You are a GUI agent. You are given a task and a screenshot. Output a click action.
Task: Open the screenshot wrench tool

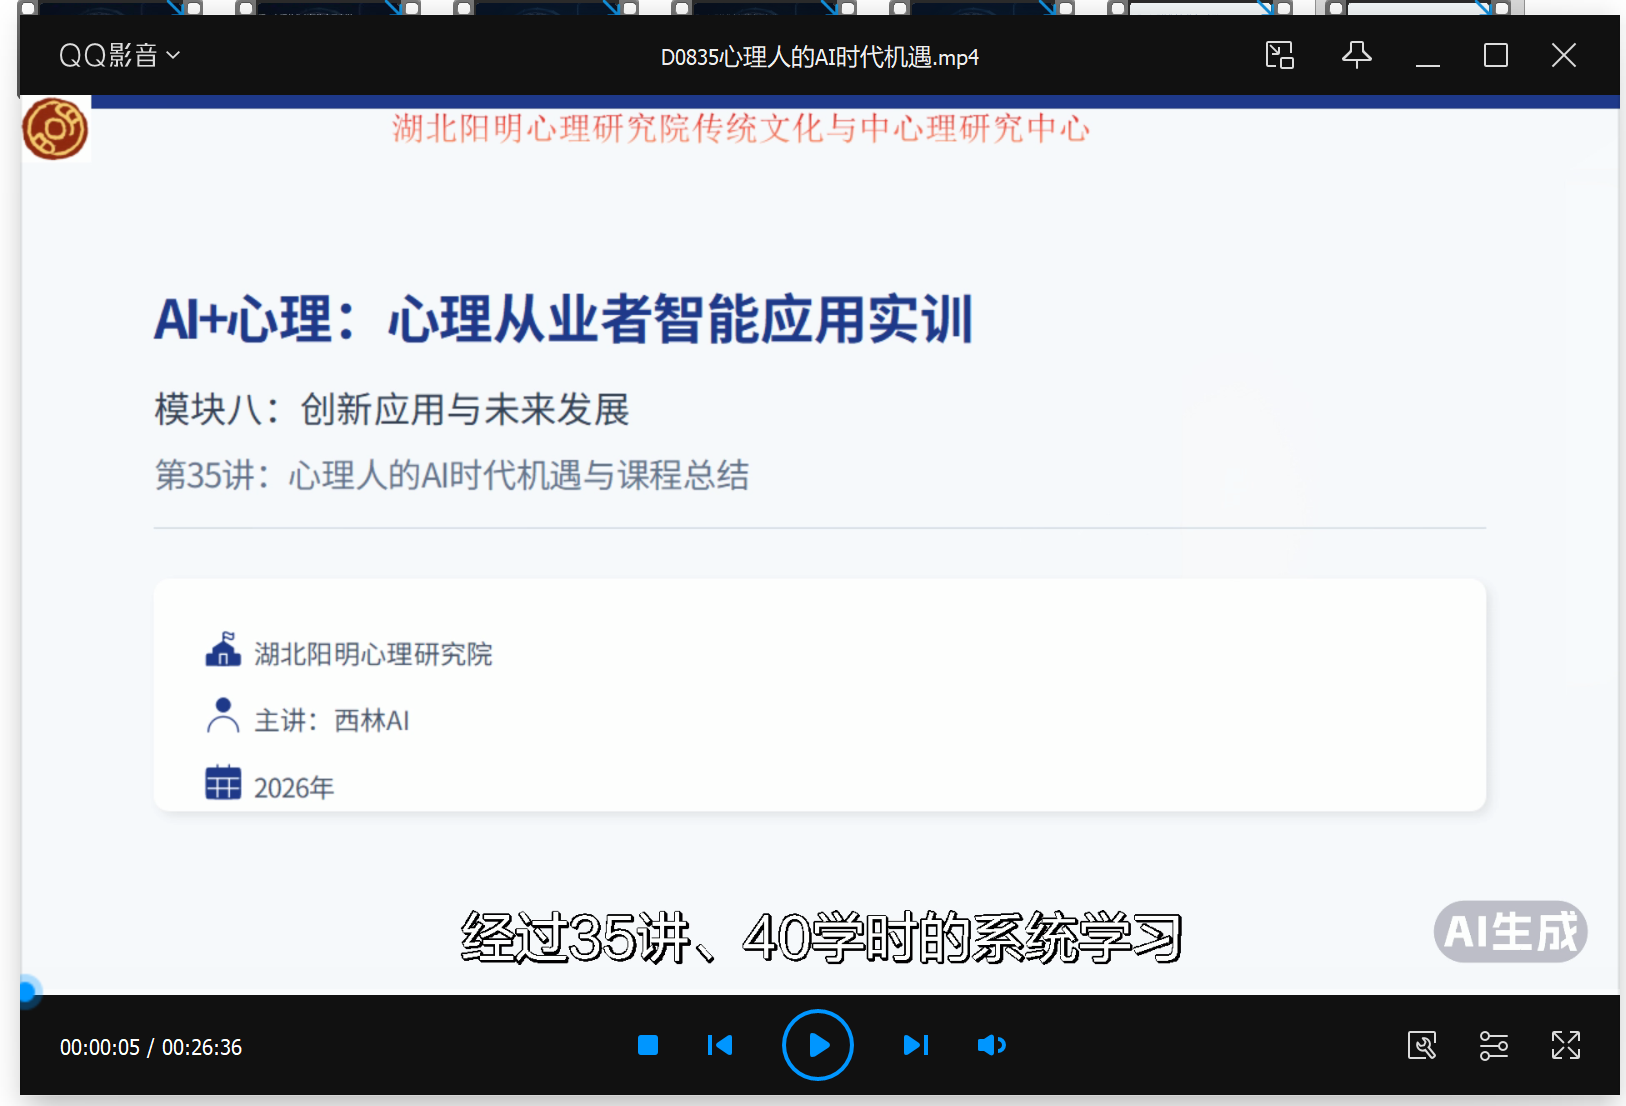pyautogui.click(x=1422, y=1045)
